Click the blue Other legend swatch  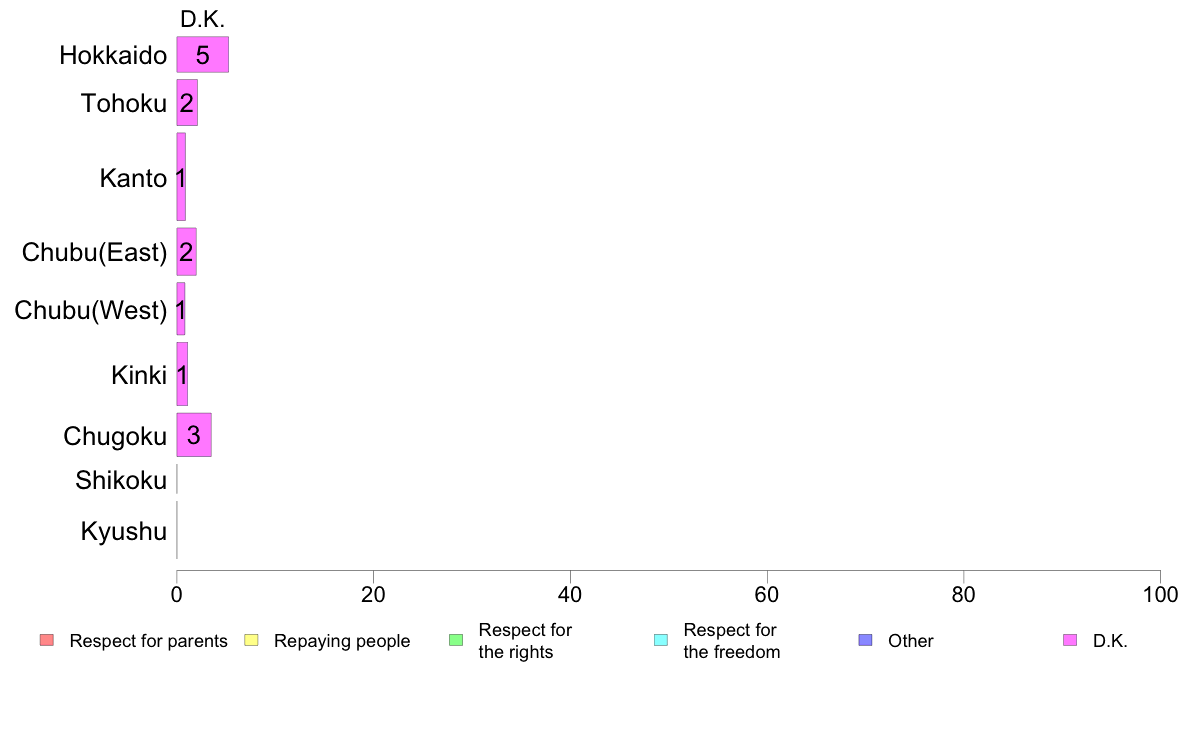865,640
